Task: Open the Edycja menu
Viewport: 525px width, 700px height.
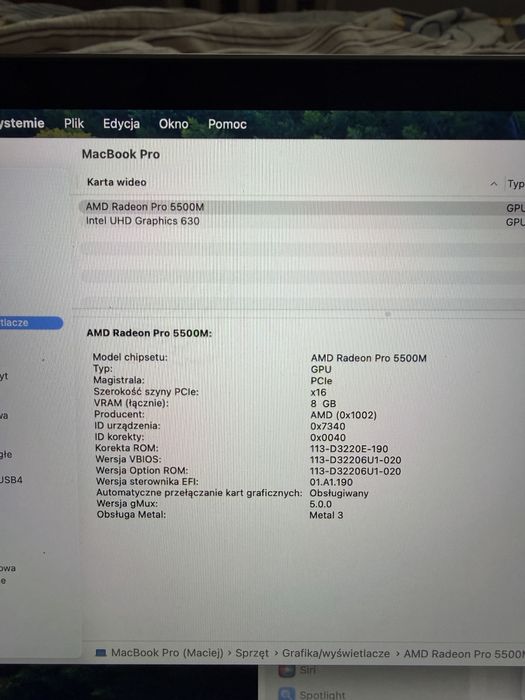Action: tap(121, 124)
